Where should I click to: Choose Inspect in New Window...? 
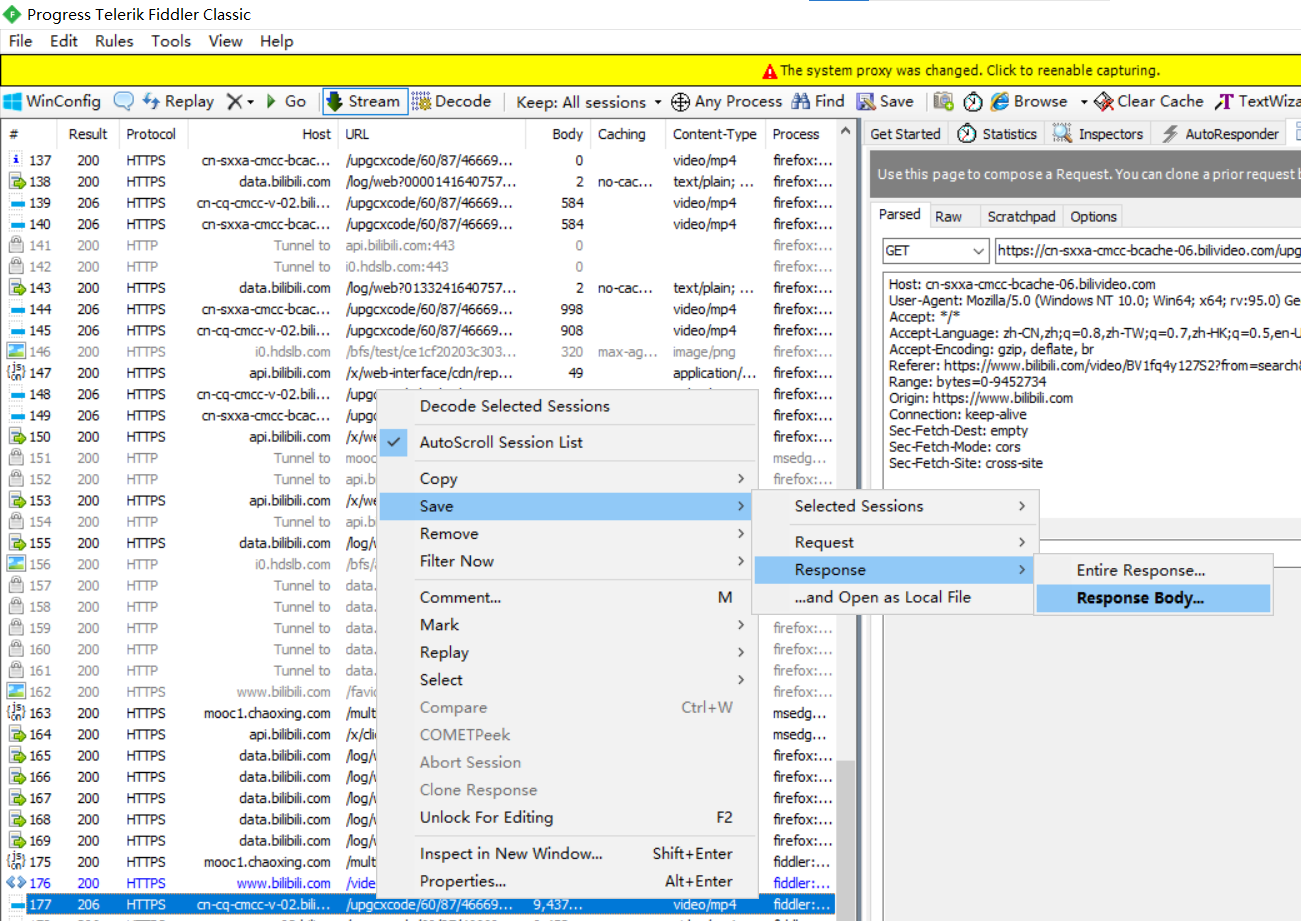coord(566,854)
